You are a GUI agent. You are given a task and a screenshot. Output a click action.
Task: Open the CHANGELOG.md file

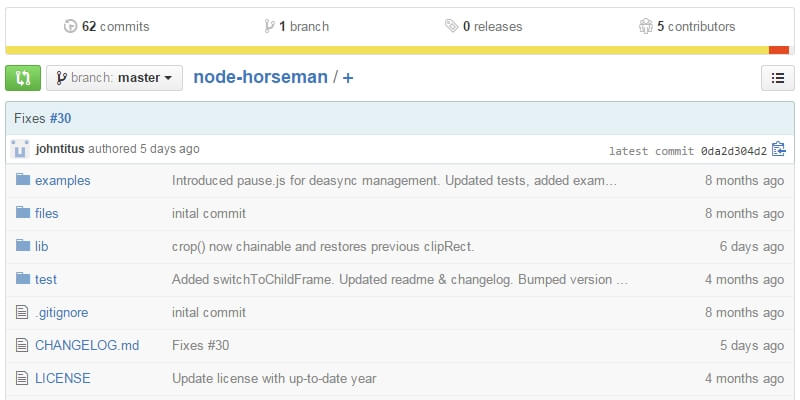coord(86,346)
